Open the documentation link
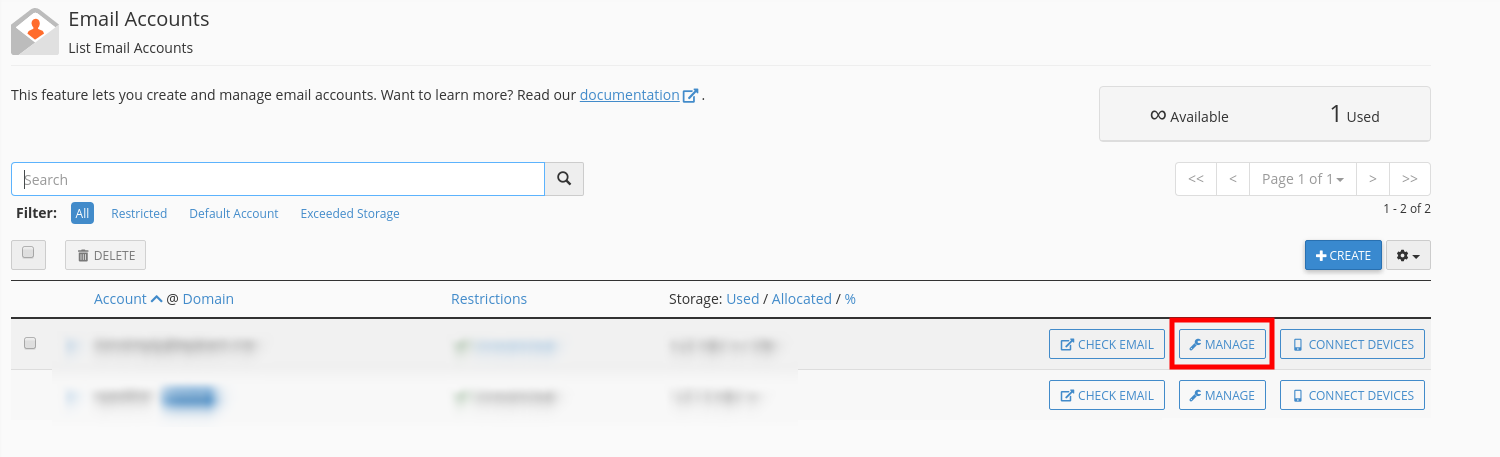The image size is (1500, 457). pos(629,95)
